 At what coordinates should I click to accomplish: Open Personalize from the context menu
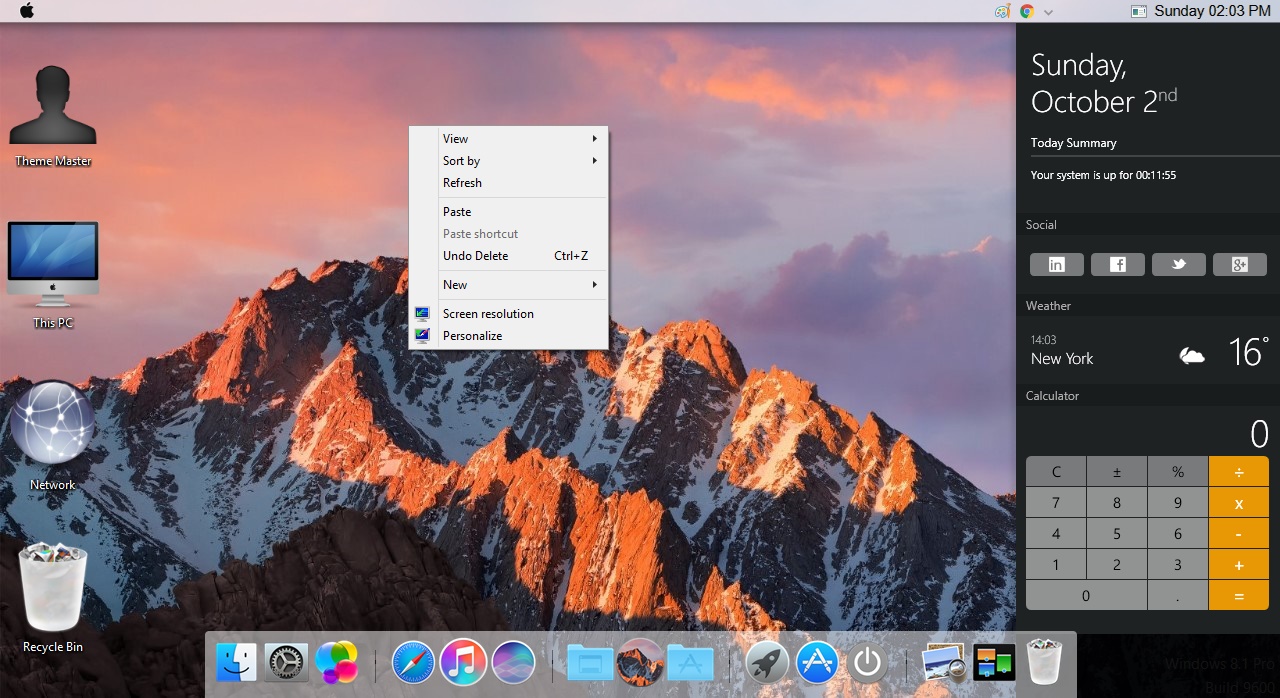(509, 336)
